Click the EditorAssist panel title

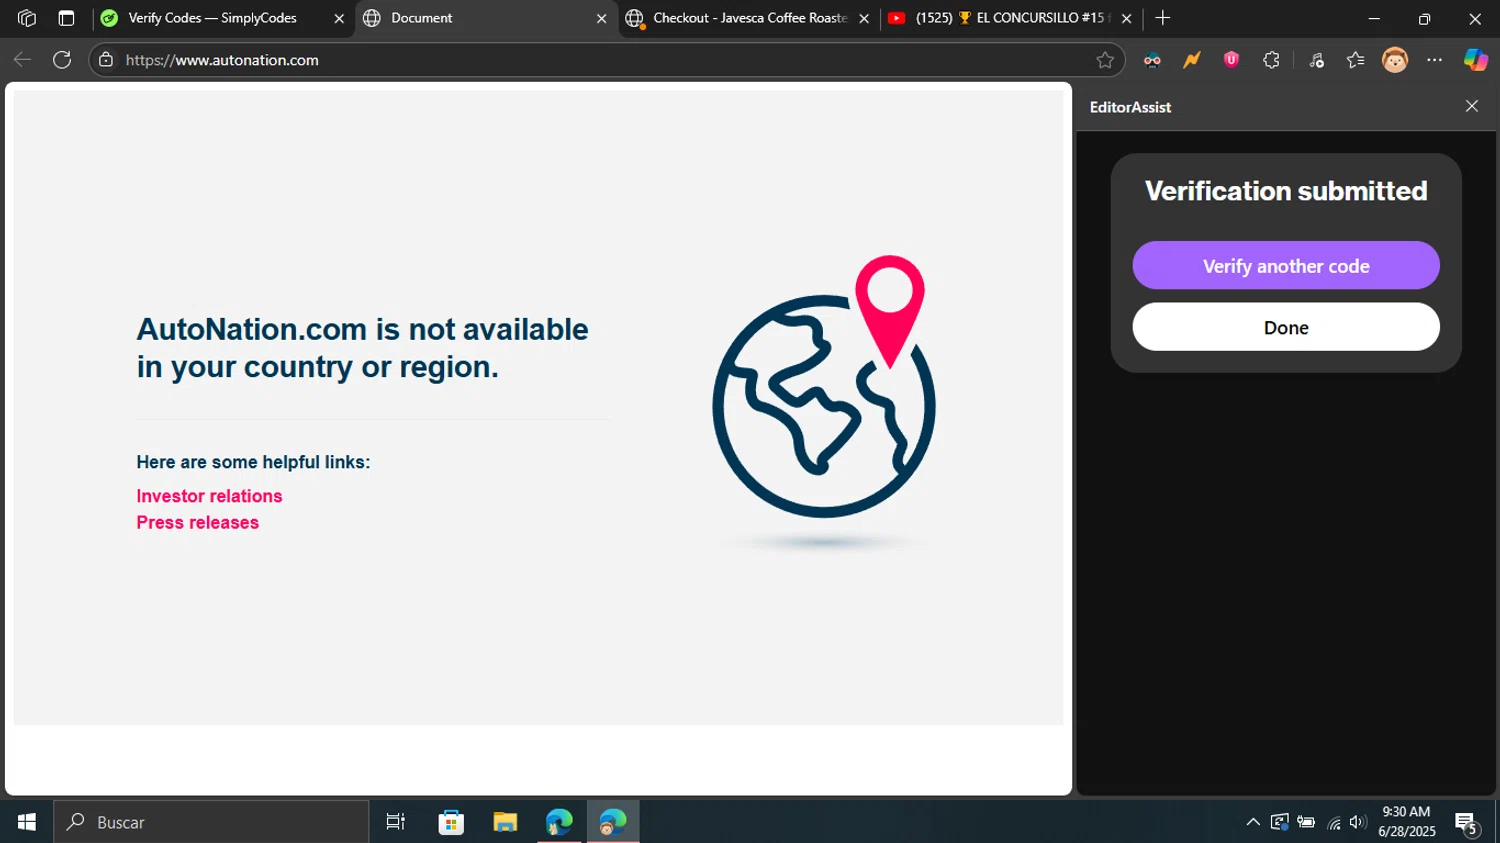[x=1130, y=107]
